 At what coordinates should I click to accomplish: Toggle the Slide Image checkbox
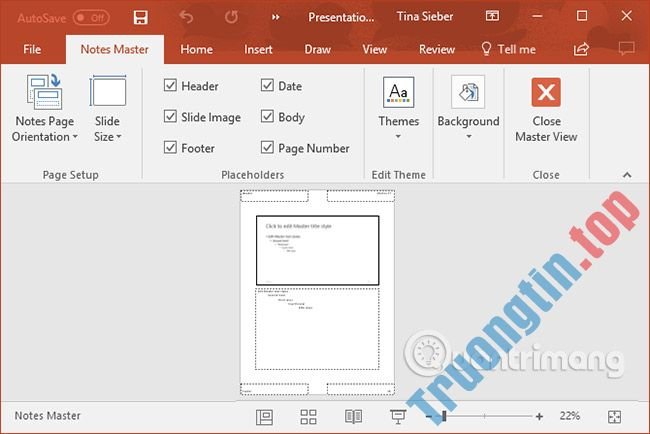pos(171,117)
